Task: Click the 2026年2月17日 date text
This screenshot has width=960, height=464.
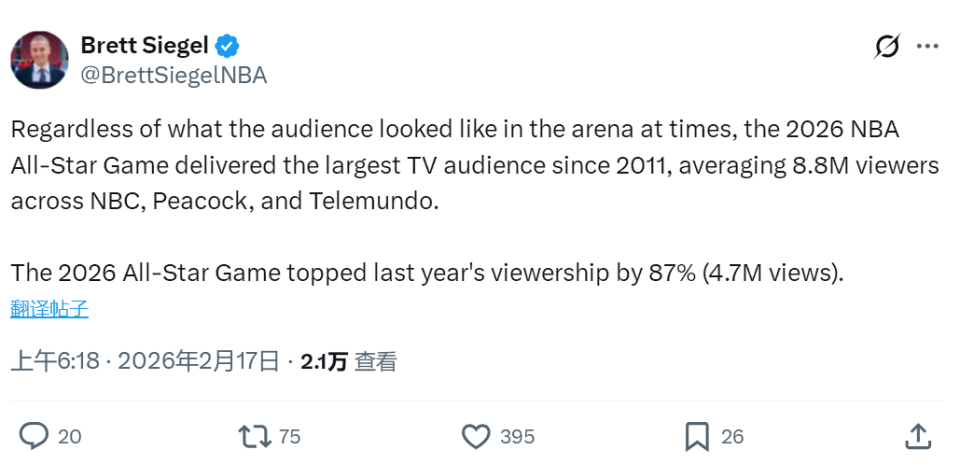Action: [198, 362]
